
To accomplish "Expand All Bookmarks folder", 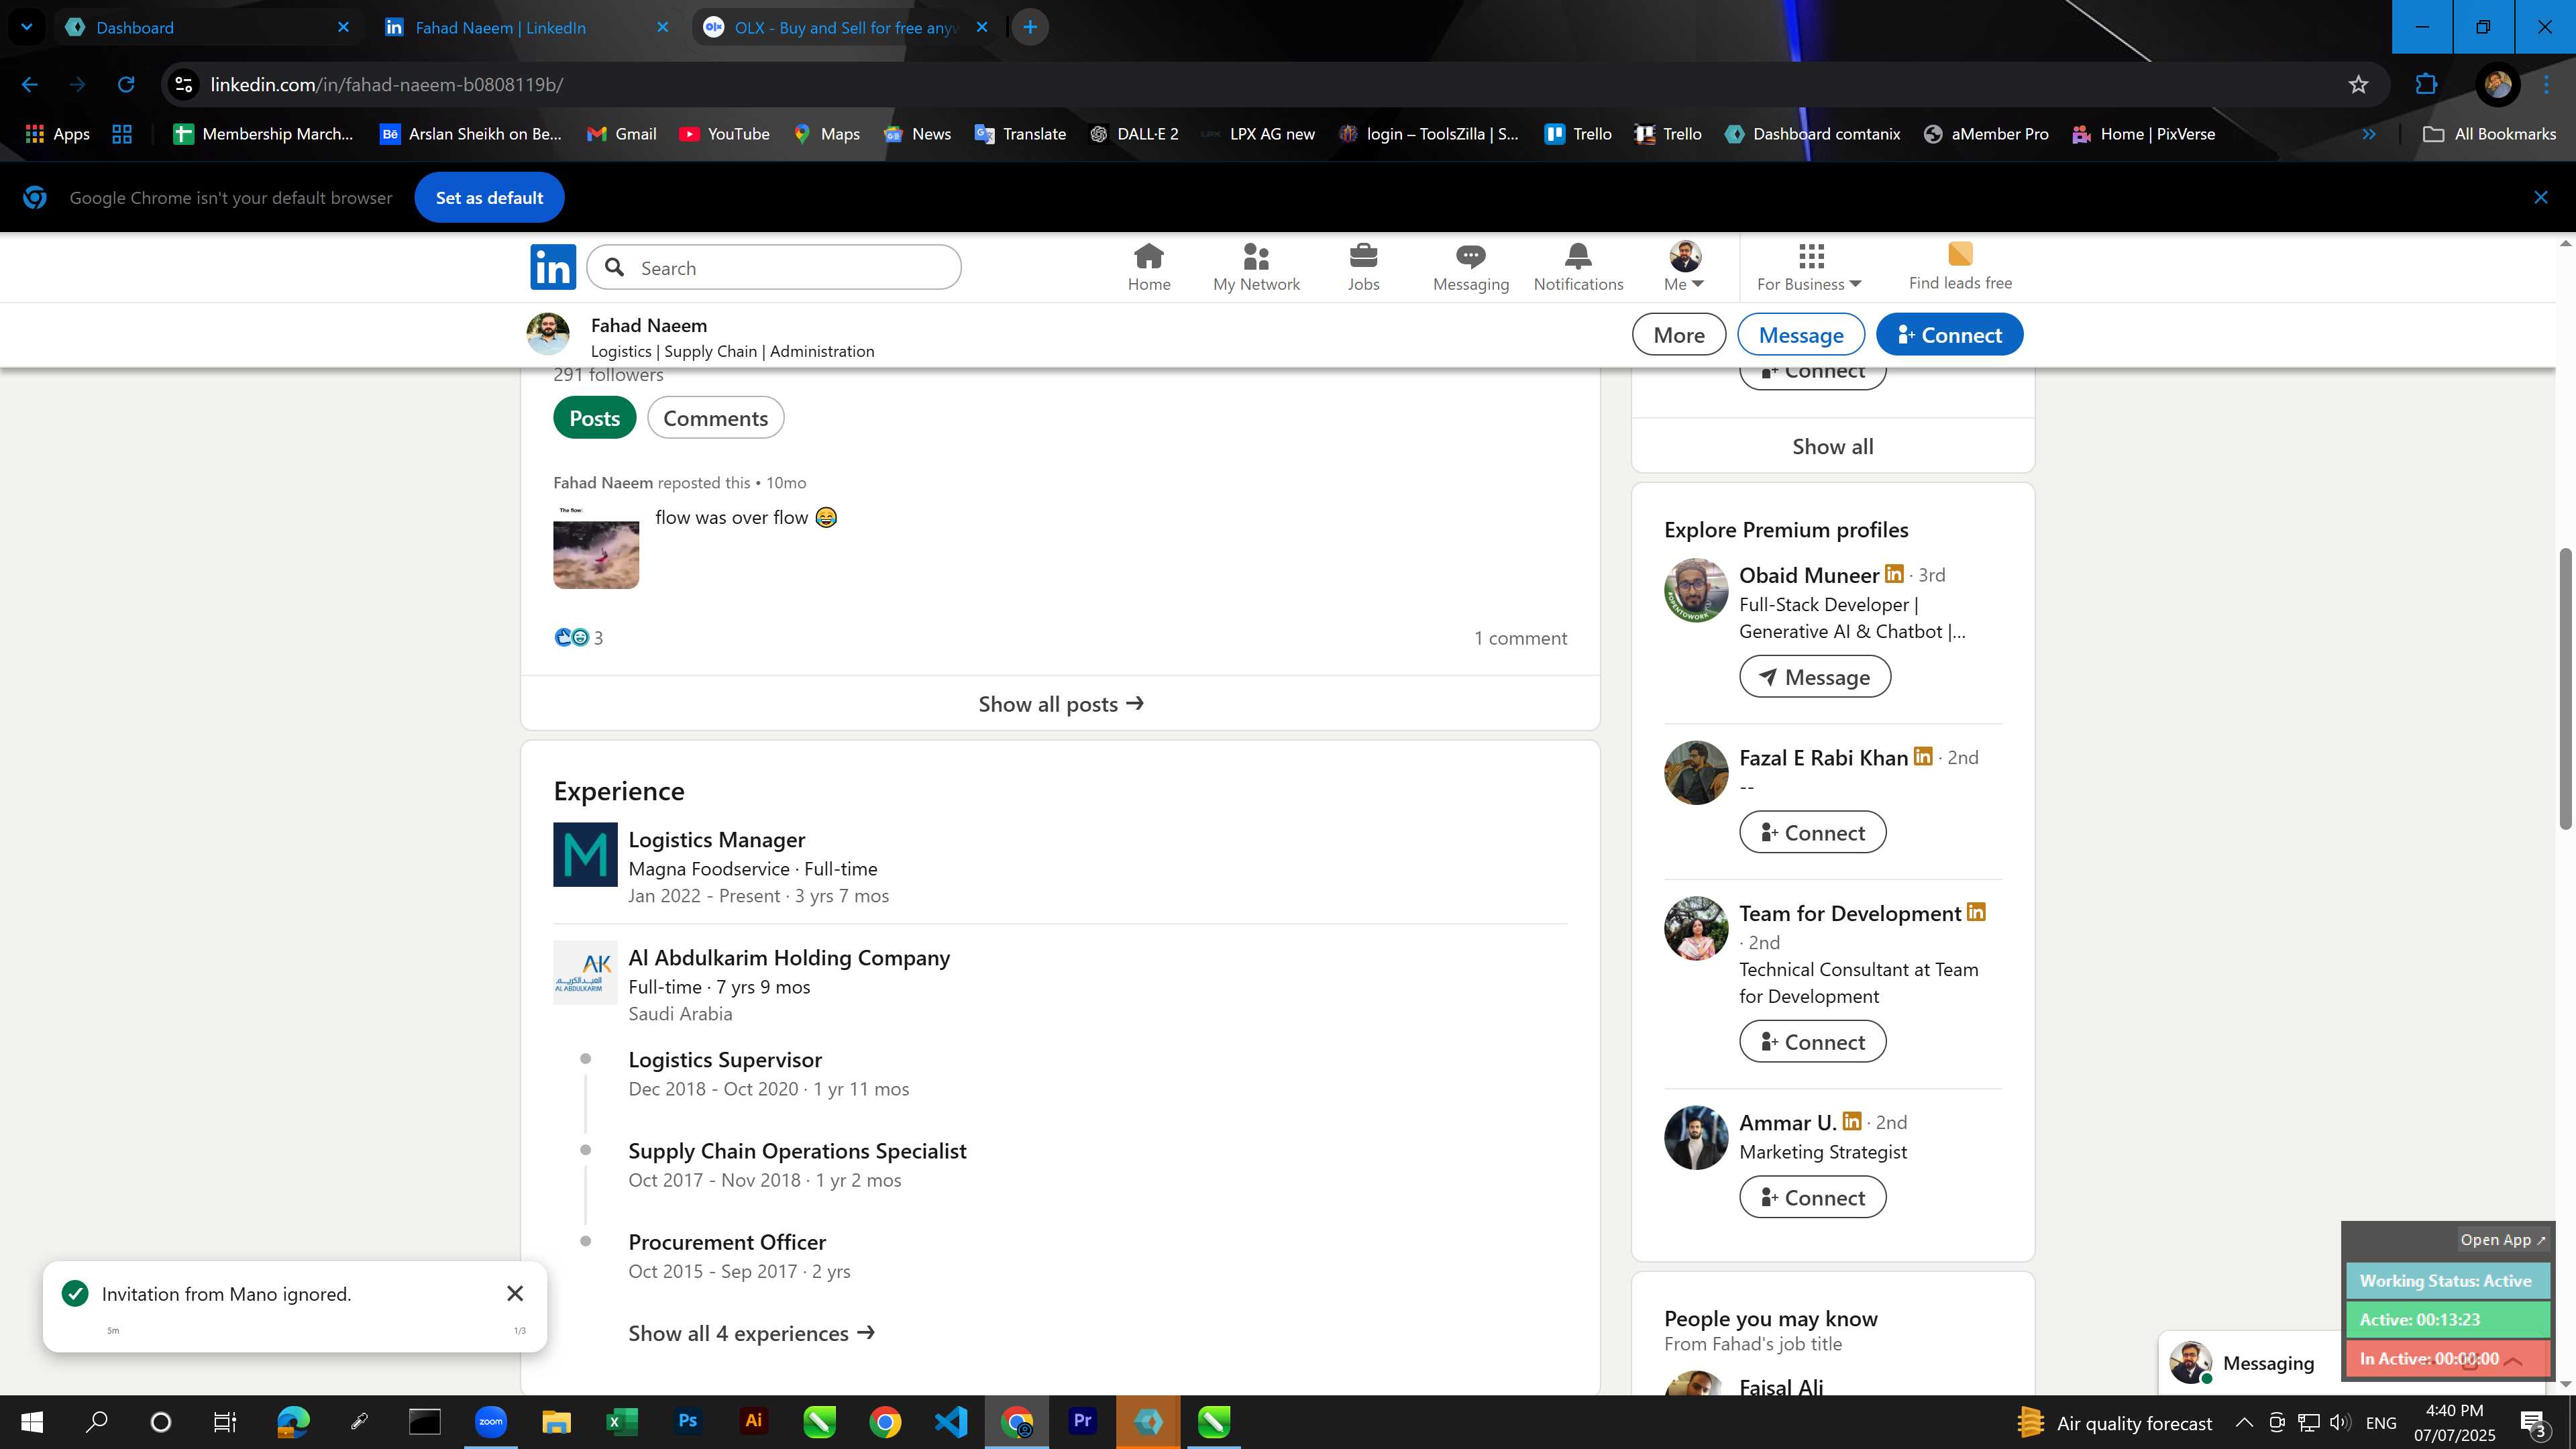I will pos(2489,134).
